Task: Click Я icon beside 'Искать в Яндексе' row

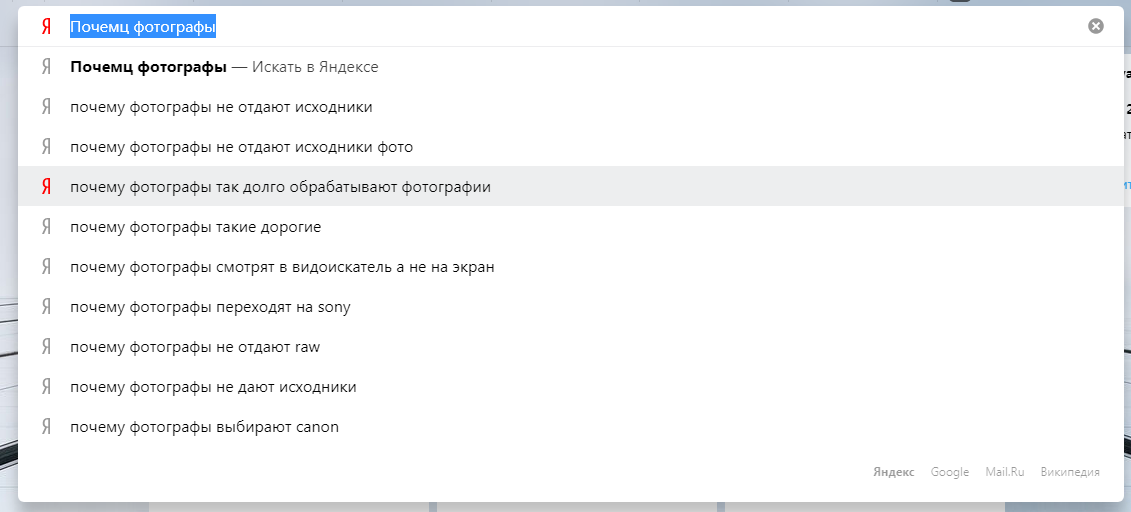Action: [x=46, y=67]
